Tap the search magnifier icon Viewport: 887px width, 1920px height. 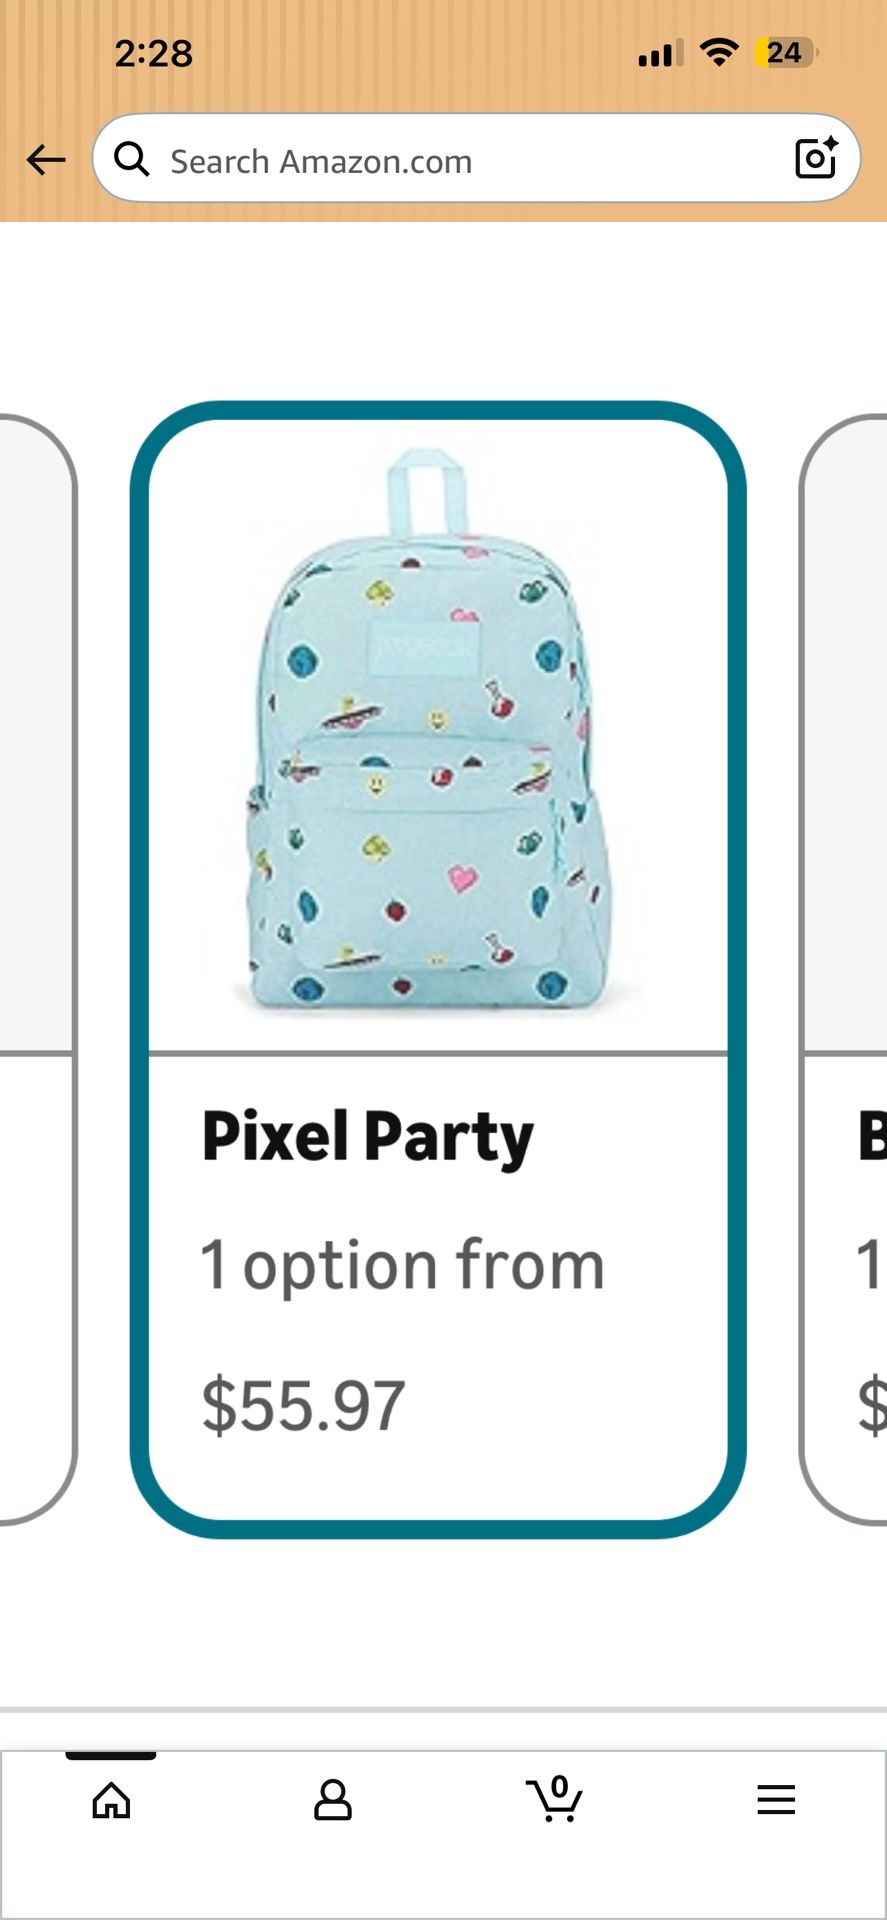tap(131, 159)
